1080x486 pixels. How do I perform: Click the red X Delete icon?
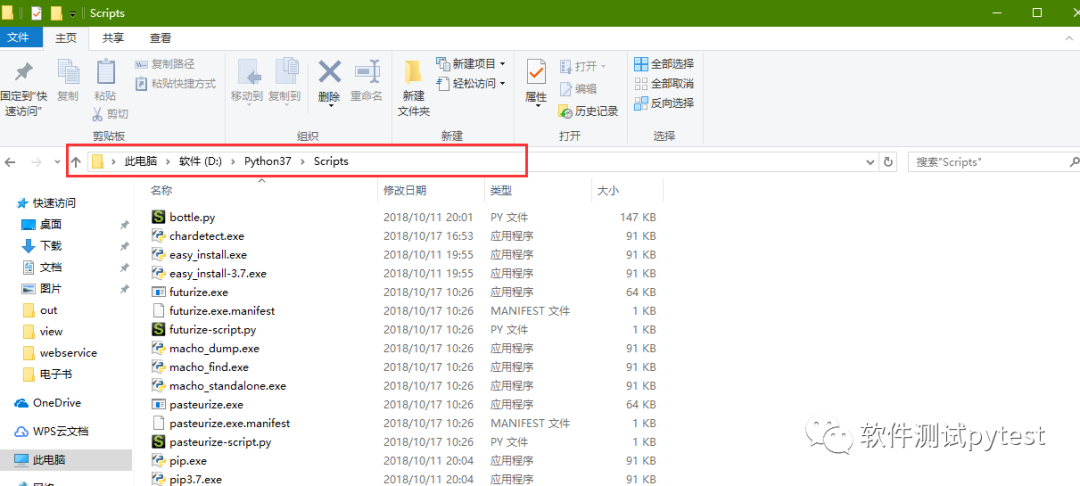coord(329,72)
